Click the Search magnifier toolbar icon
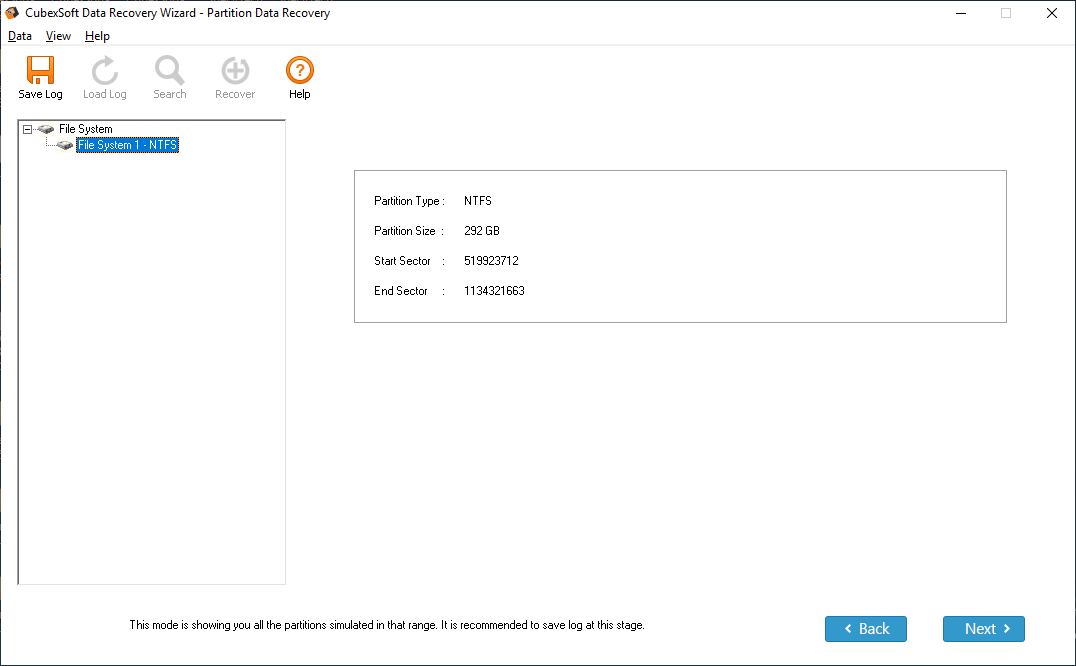 (169, 71)
